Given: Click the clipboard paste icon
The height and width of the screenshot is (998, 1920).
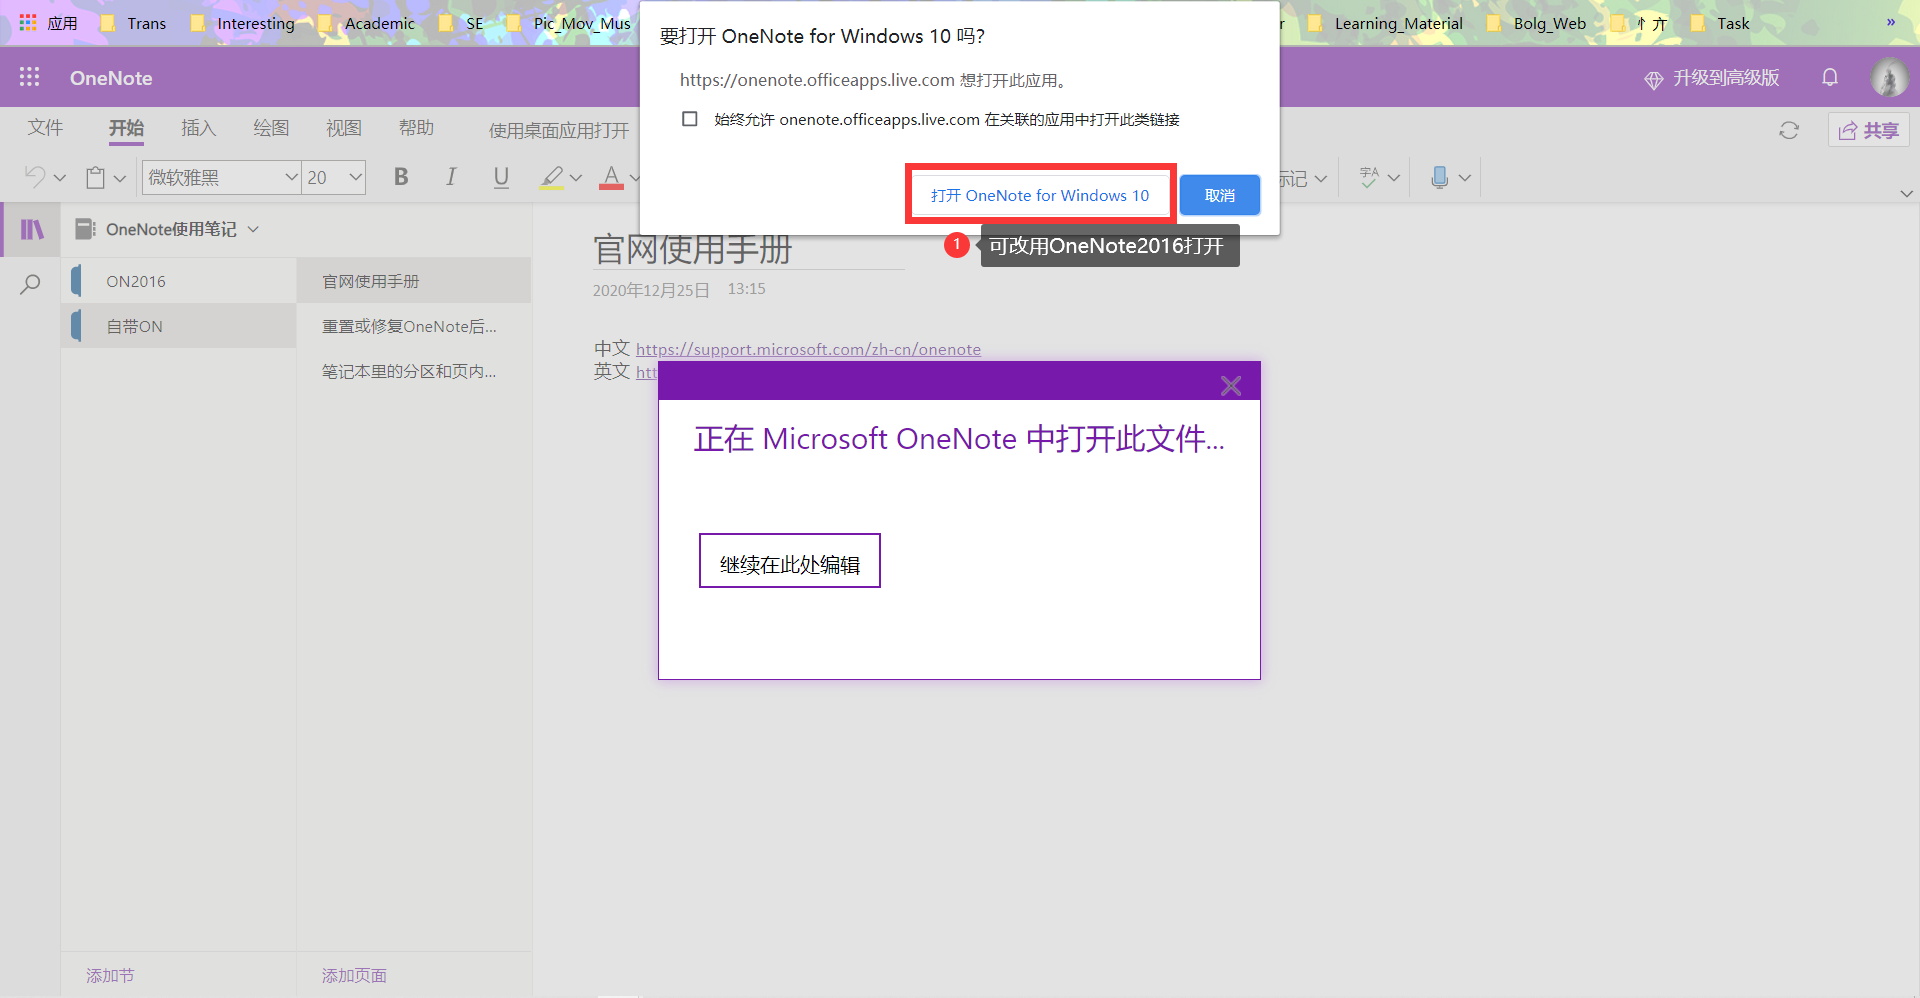Looking at the screenshot, I should pos(95,177).
